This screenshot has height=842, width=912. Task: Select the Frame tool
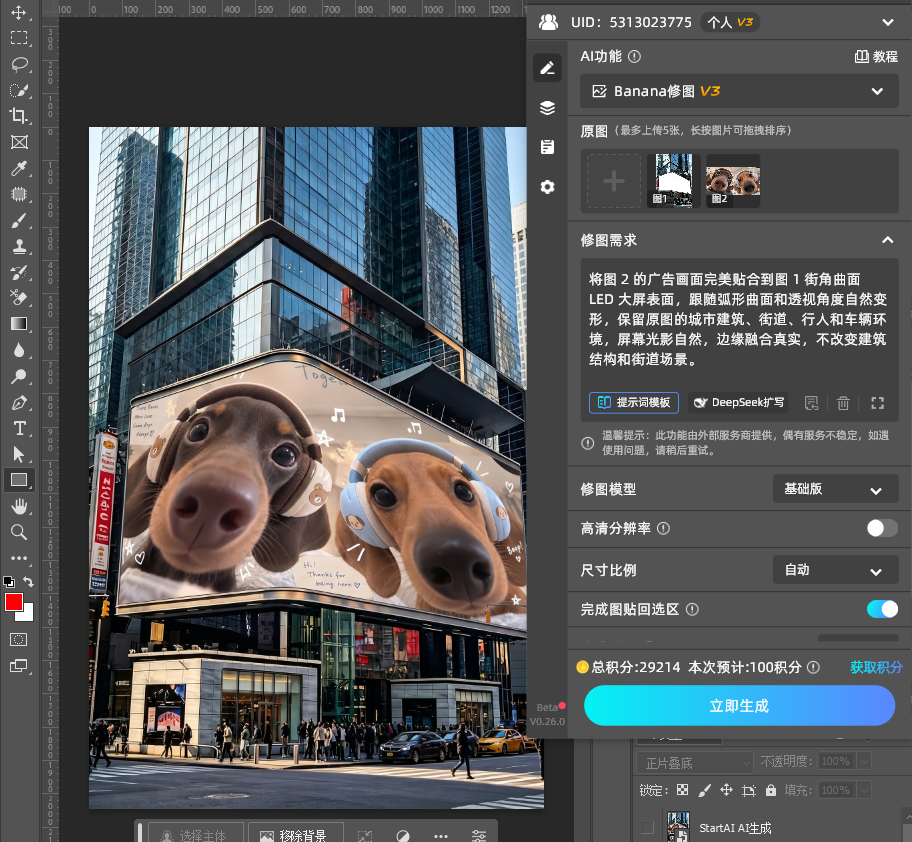tap(19, 142)
